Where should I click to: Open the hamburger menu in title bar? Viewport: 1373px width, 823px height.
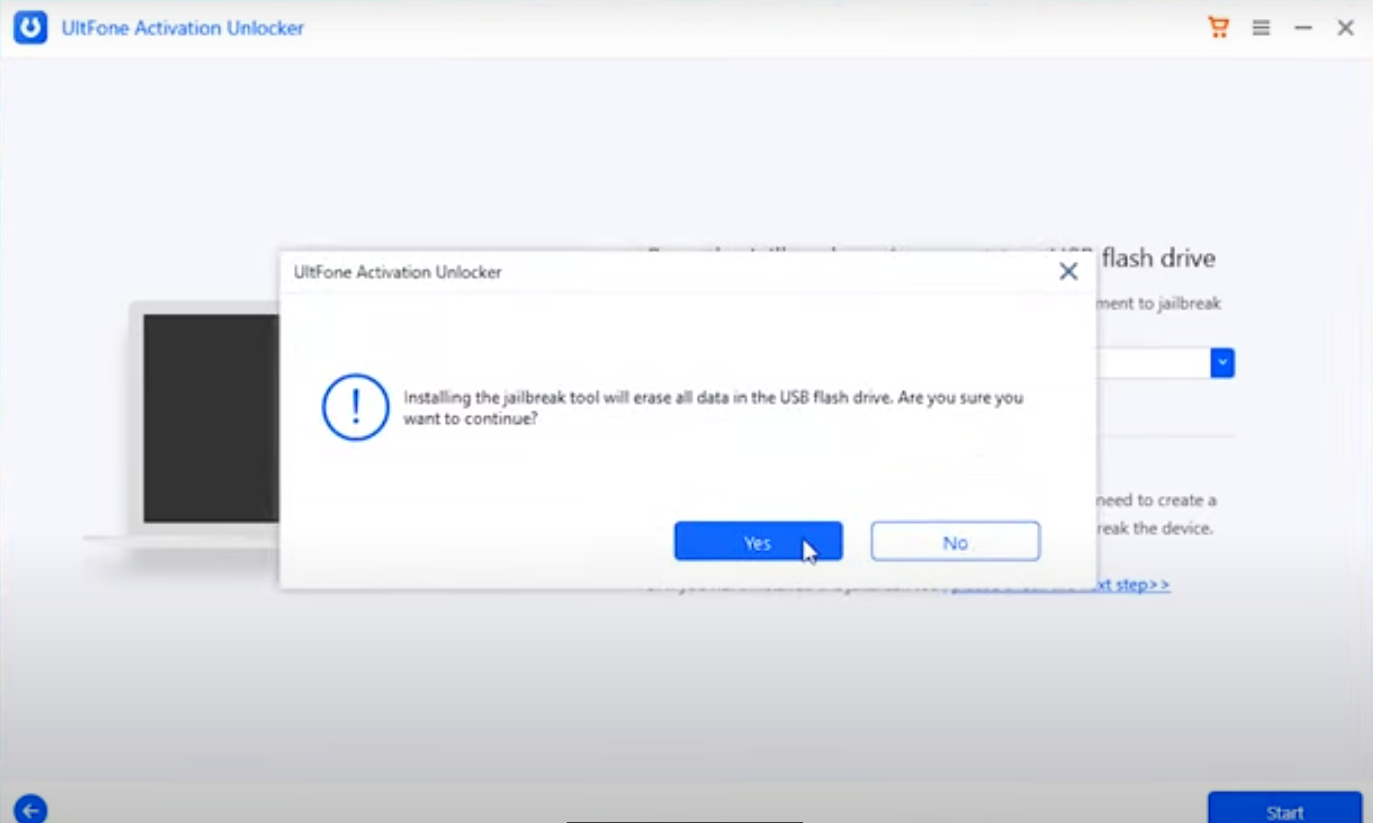[x=1261, y=28]
